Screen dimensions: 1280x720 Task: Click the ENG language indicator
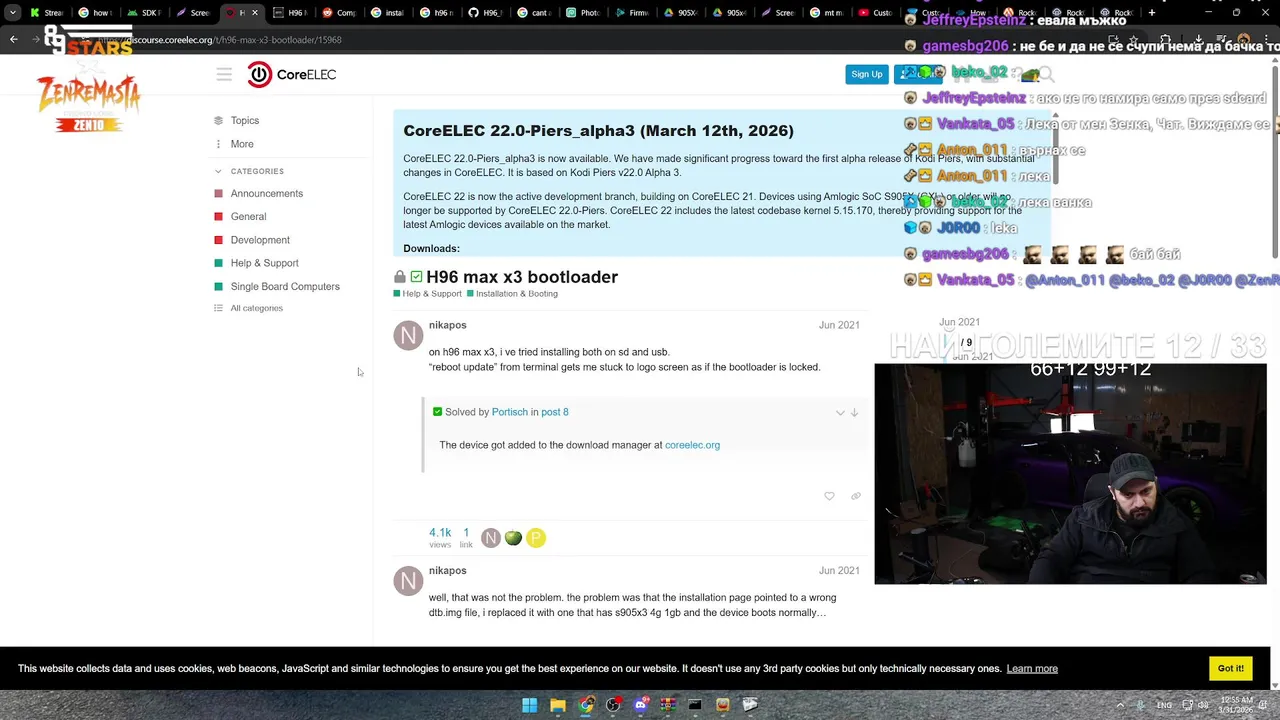point(1164,705)
